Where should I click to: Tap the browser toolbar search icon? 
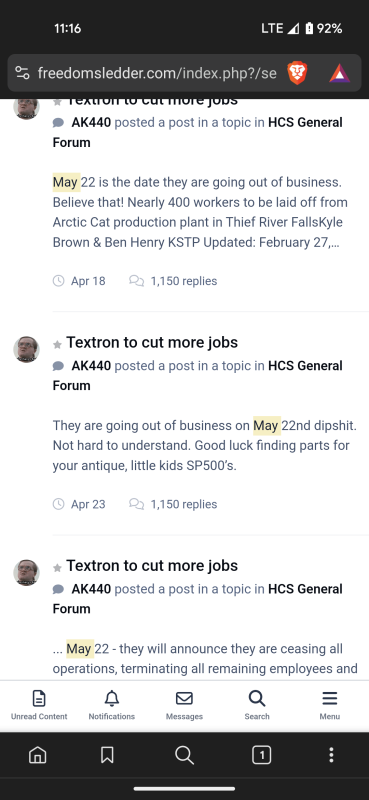[x=184, y=755]
